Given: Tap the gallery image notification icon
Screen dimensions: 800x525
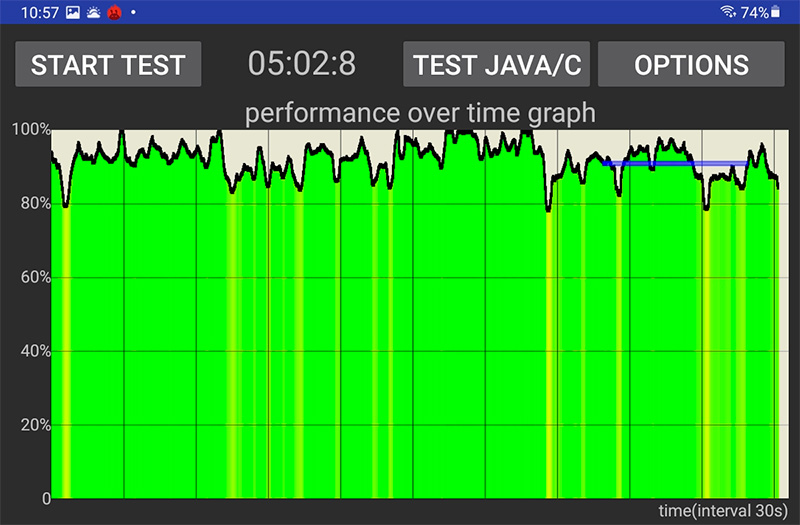Looking at the screenshot, I should (72, 12).
